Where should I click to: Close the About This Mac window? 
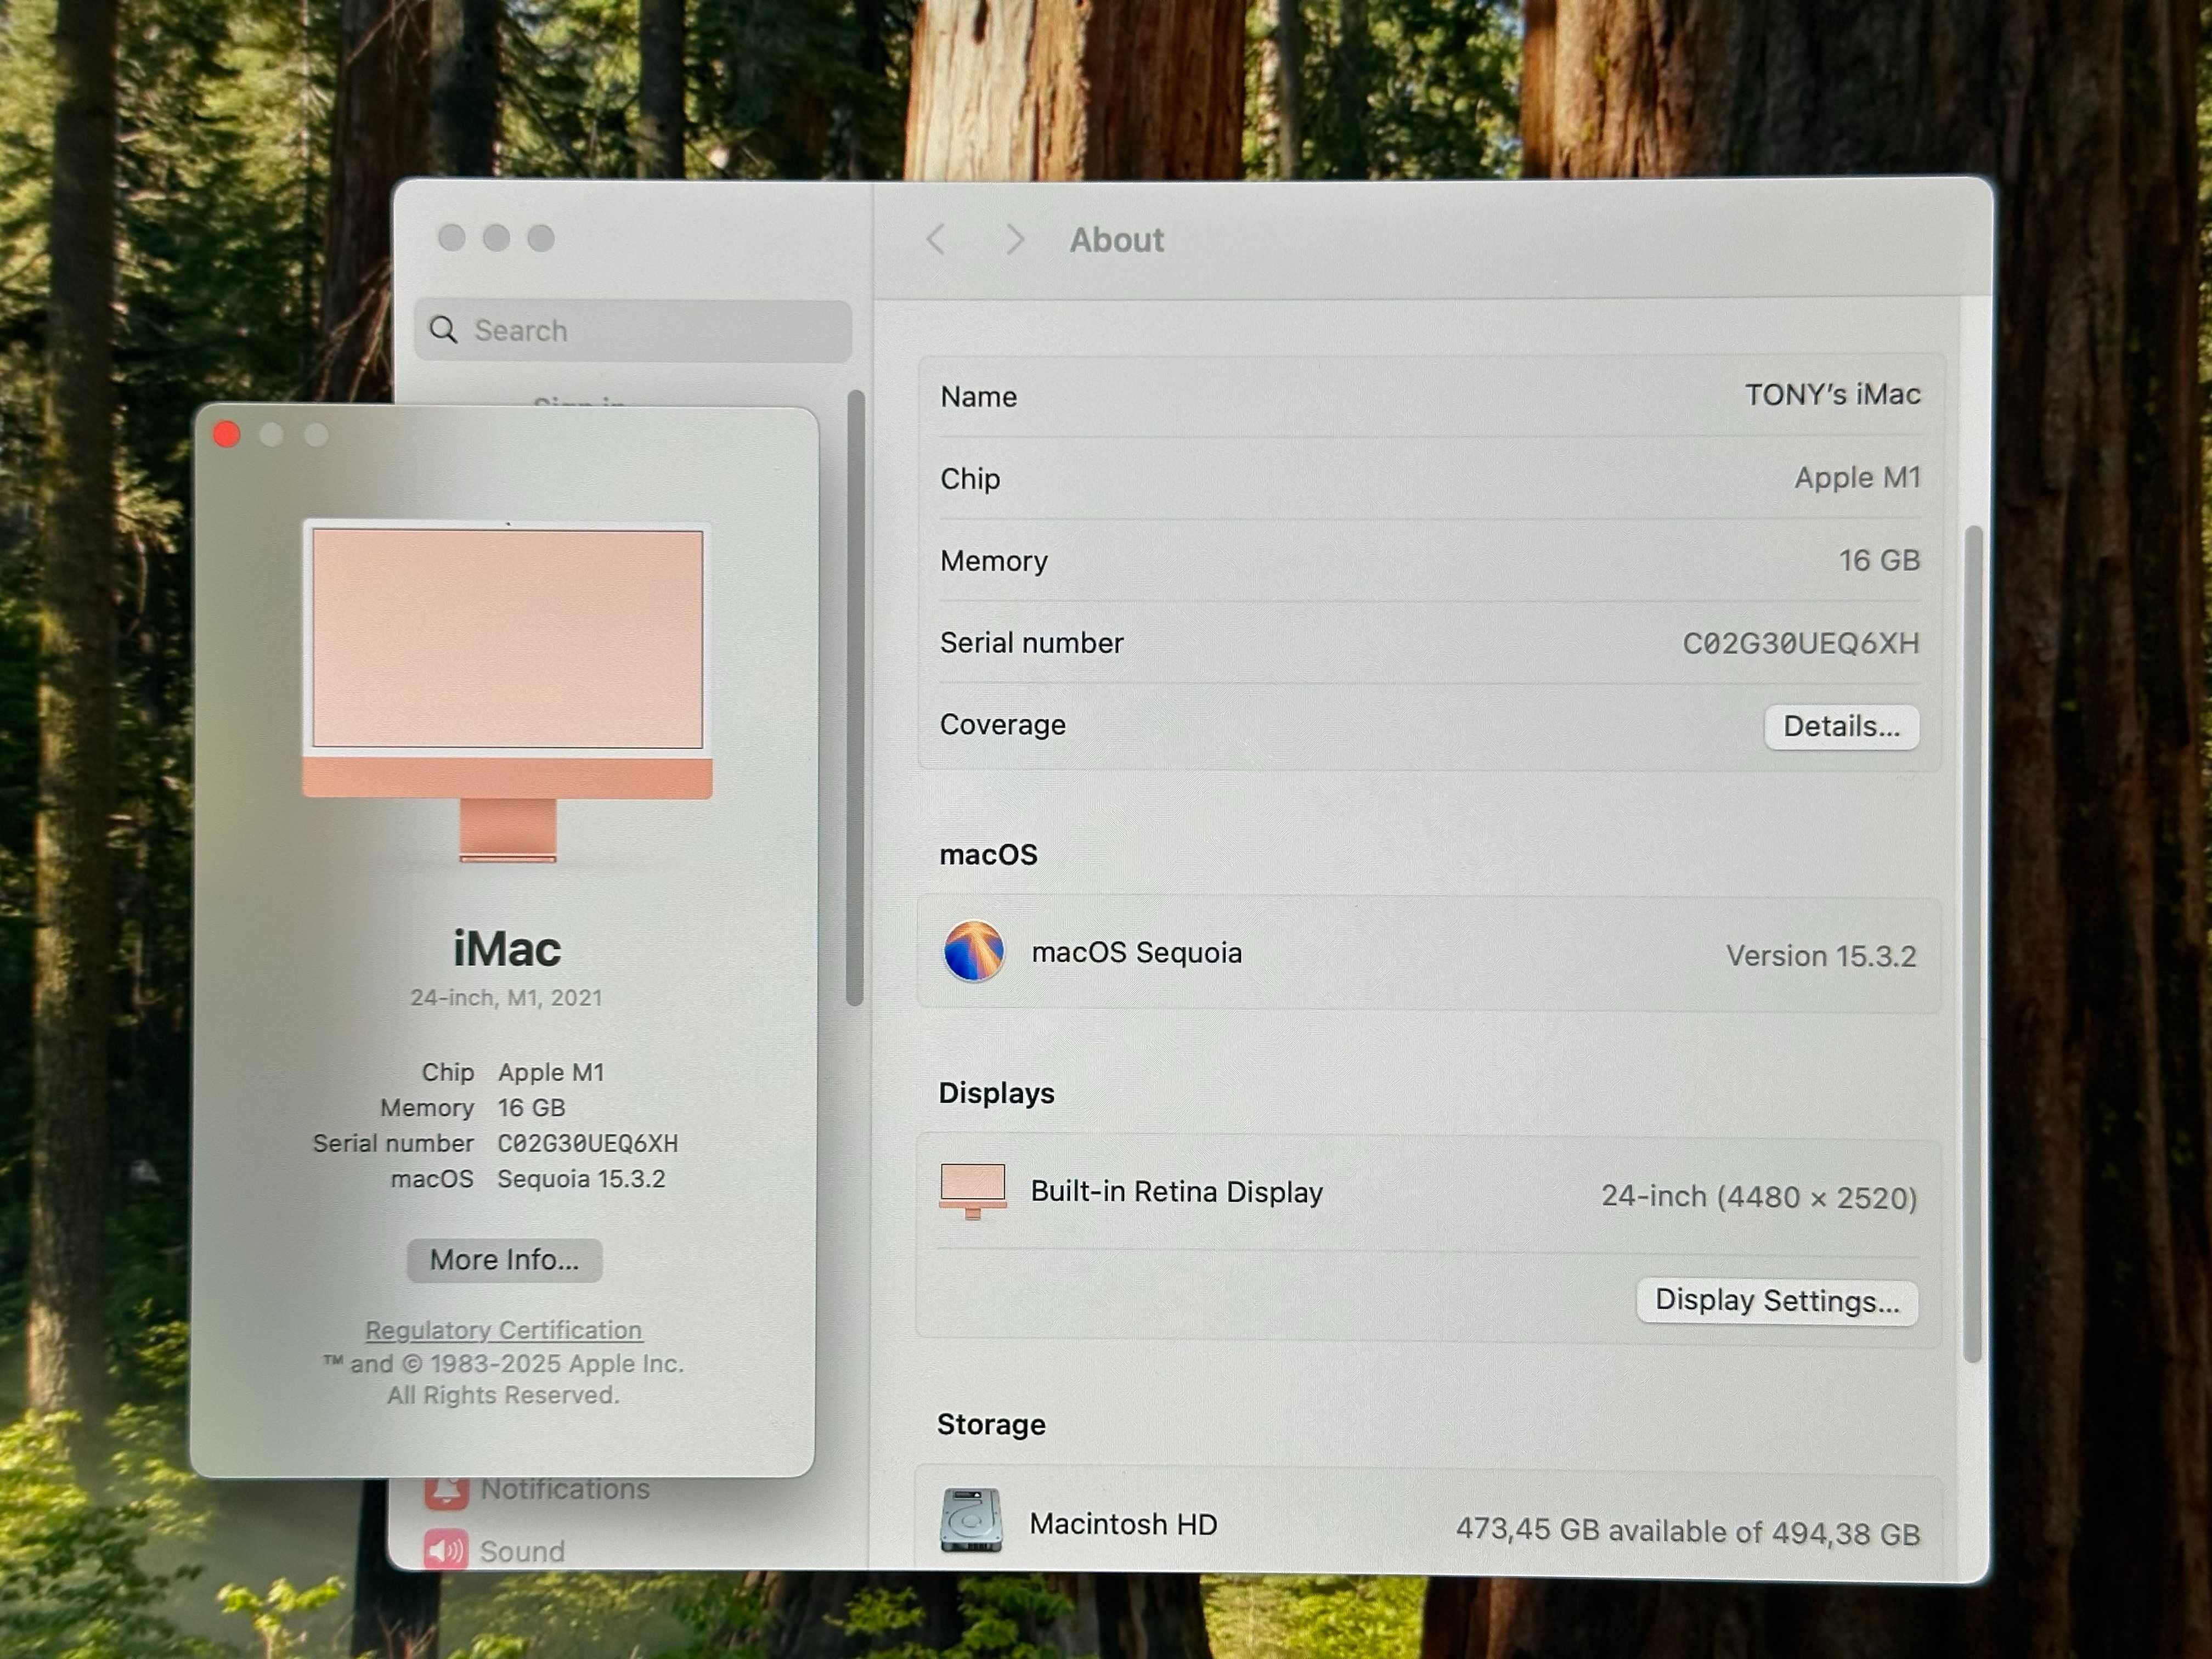click(226, 434)
